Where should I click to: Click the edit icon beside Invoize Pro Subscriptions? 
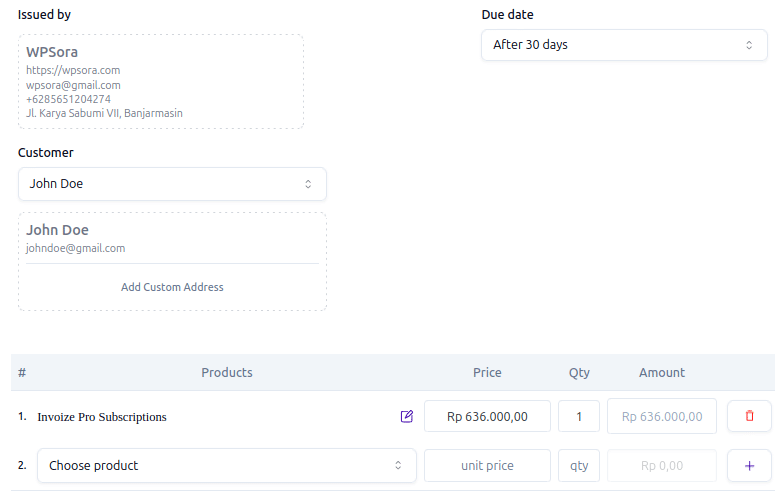tap(406, 416)
